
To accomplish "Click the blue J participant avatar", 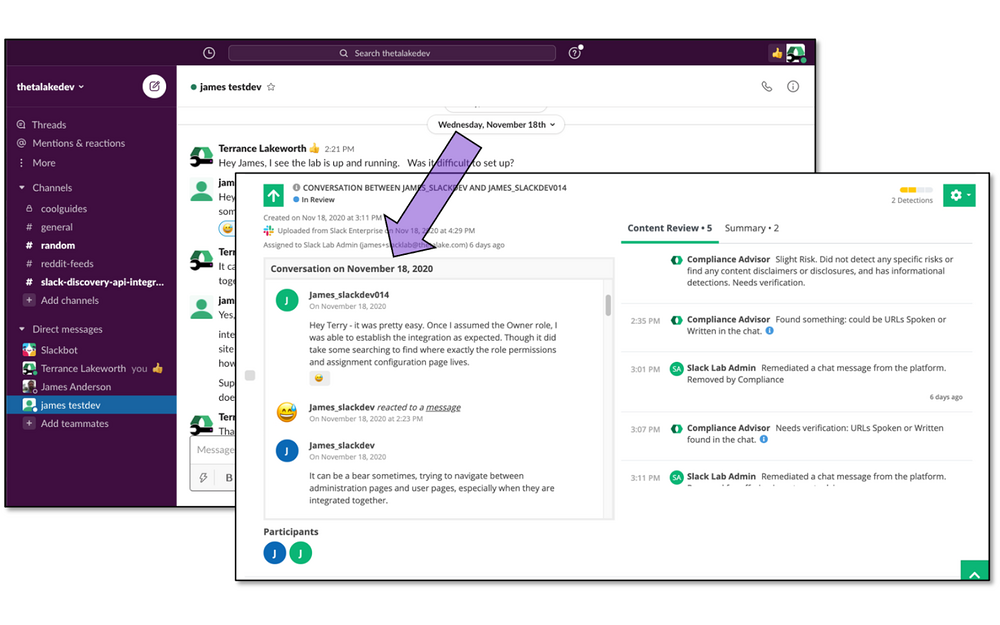I will [x=275, y=553].
